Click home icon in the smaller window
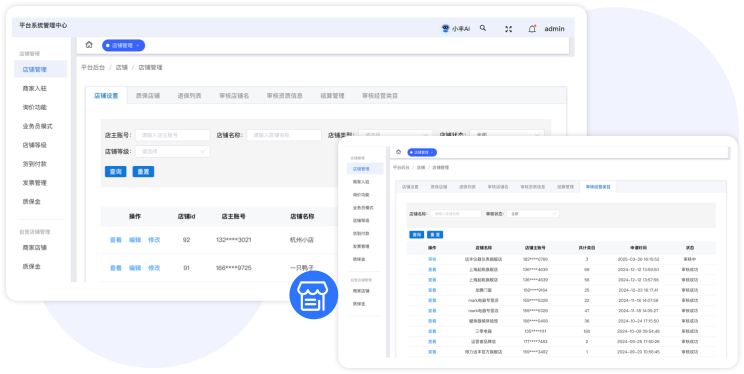This screenshot has height=374, width=744. pos(399,152)
